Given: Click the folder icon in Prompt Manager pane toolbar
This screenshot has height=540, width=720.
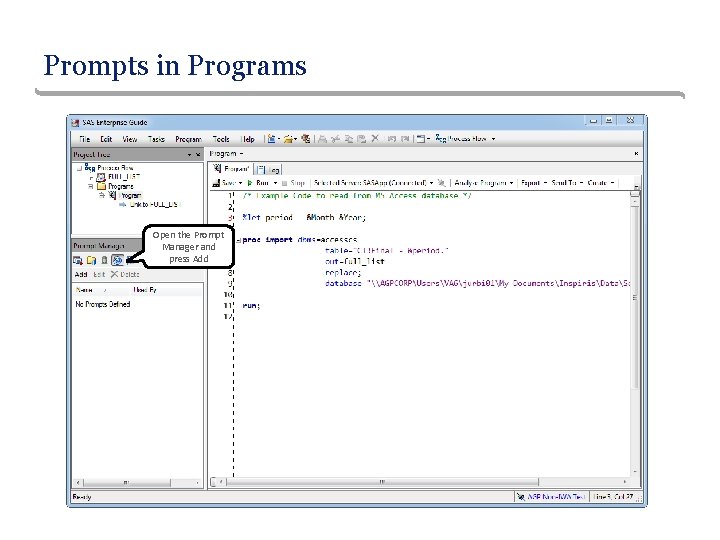Looking at the screenshot, I should [91, 260].
